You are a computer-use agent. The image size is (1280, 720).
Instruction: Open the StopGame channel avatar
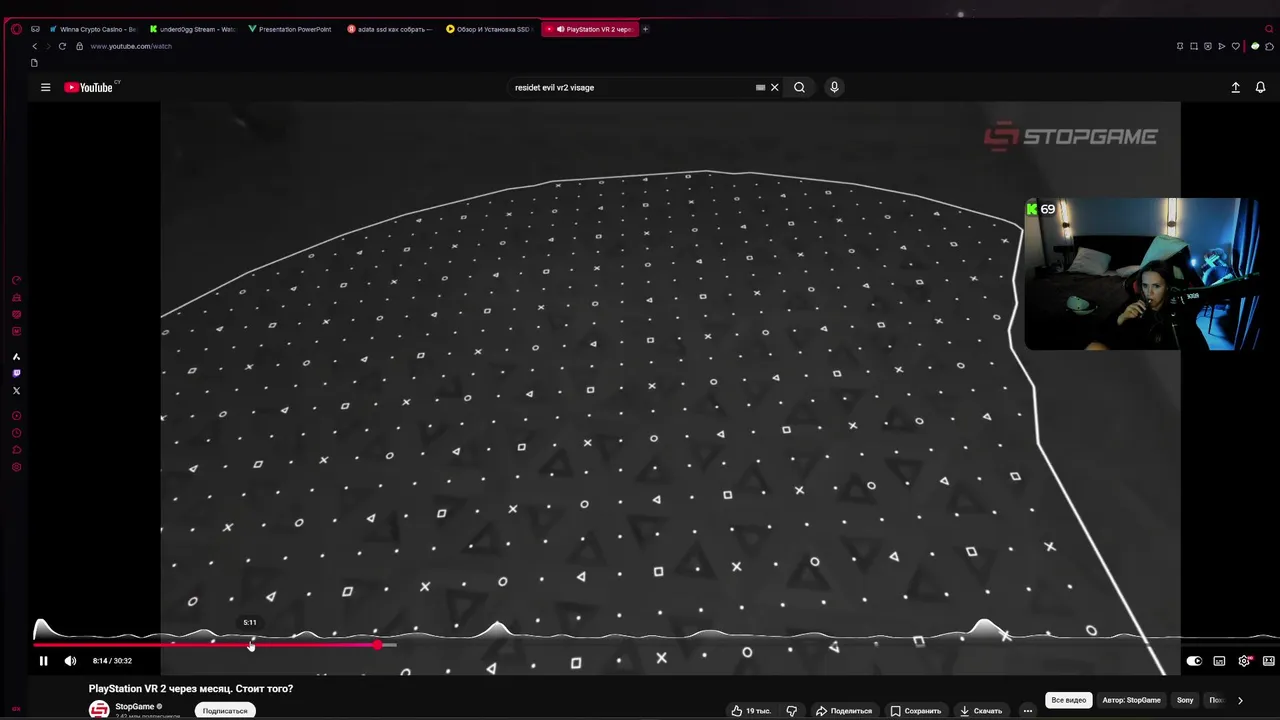coord(99,710)
